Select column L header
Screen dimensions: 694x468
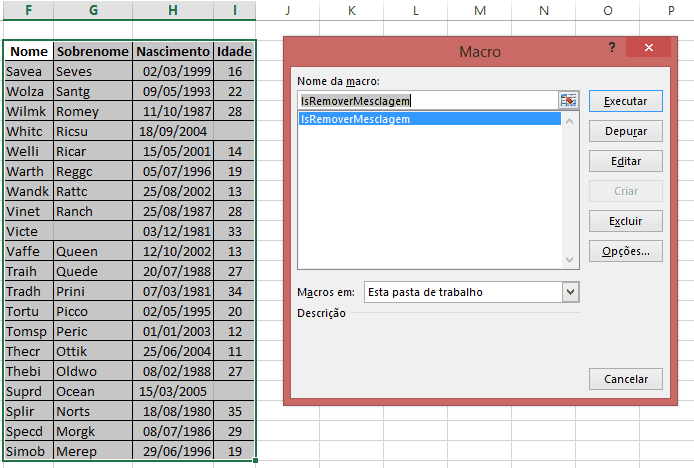(416, 10)
